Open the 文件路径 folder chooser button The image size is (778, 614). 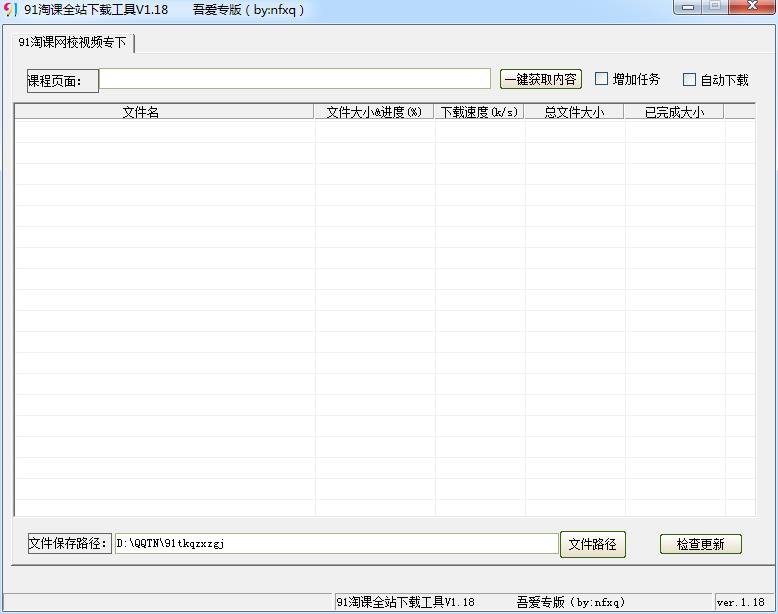click(593, 545)
